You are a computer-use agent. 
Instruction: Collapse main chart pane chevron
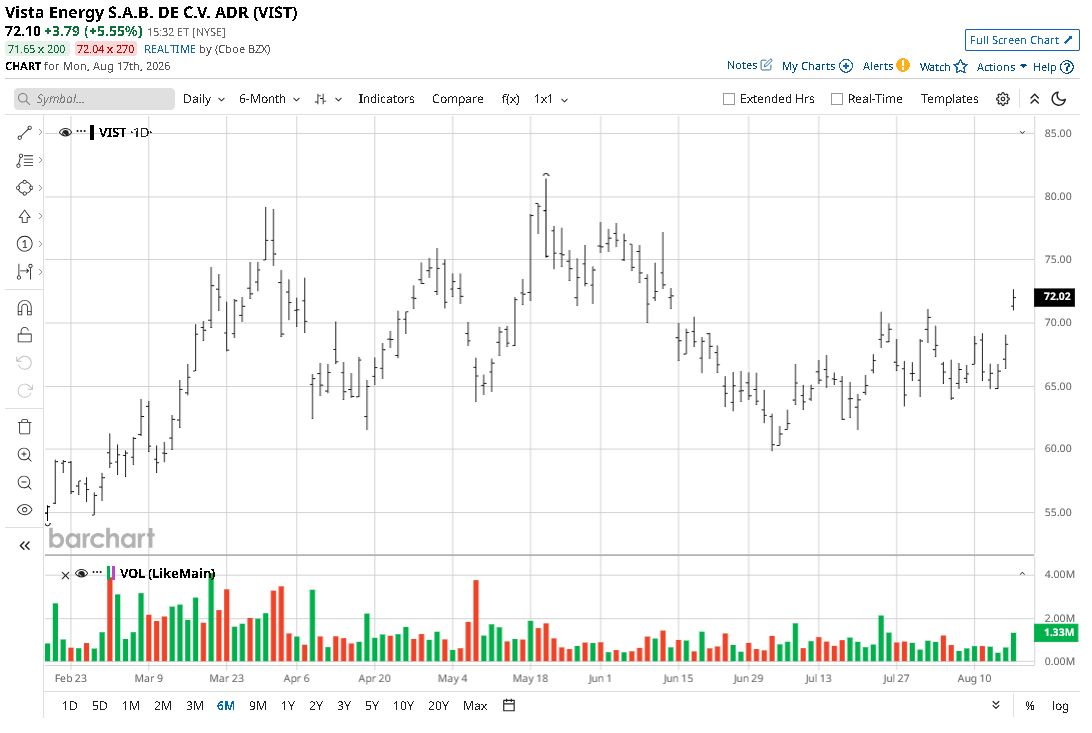coord(1022,132)
